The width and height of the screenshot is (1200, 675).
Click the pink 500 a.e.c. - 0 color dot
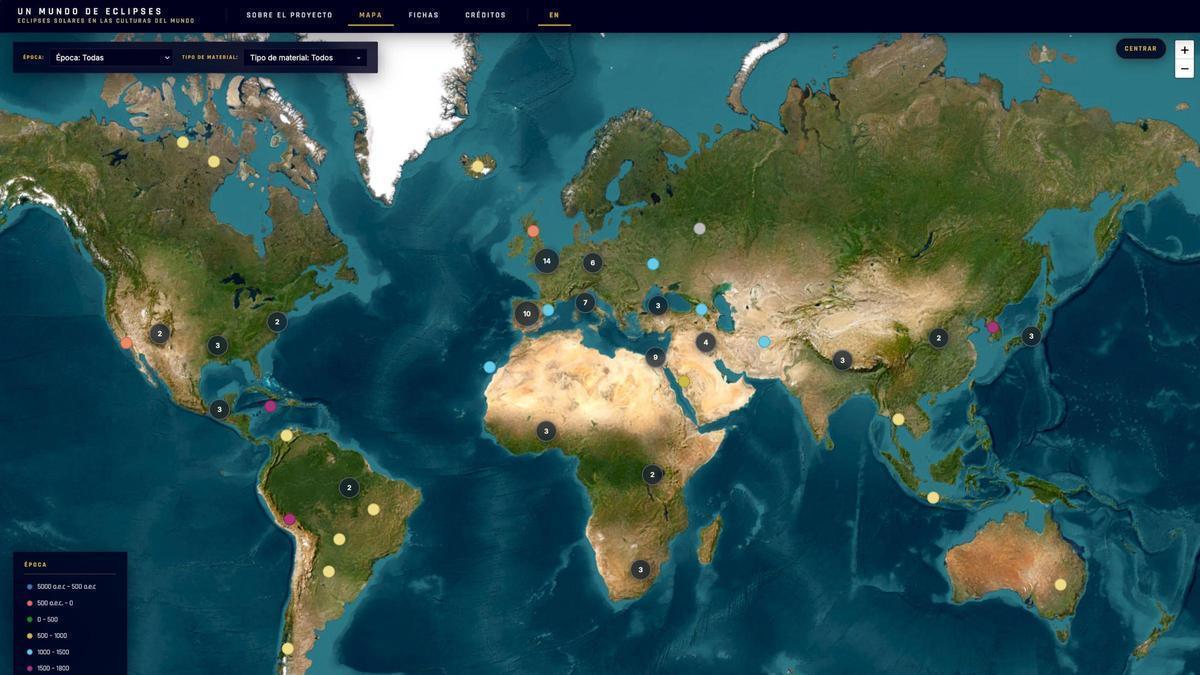[30, 603]
